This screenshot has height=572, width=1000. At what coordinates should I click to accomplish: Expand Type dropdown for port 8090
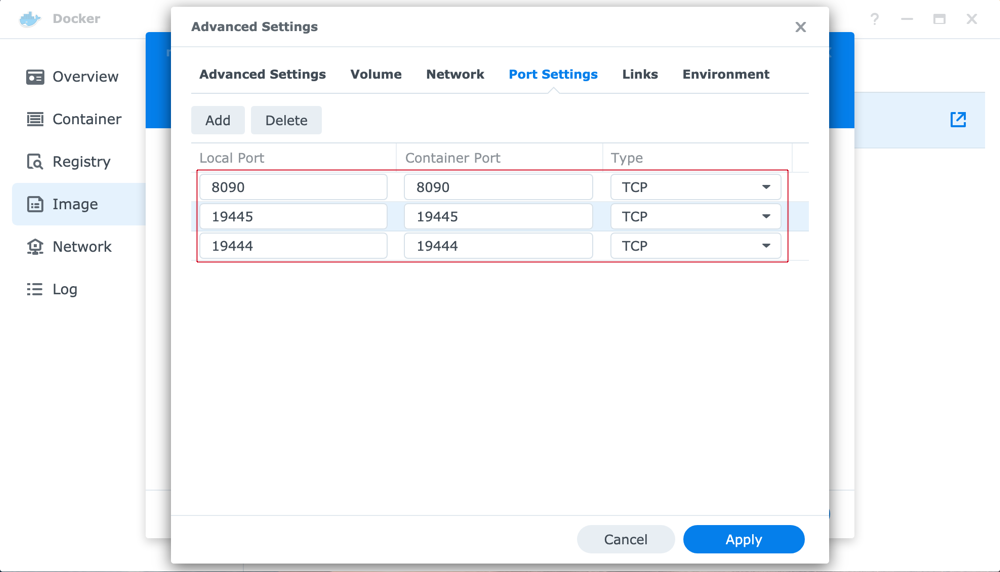point(695,187)
